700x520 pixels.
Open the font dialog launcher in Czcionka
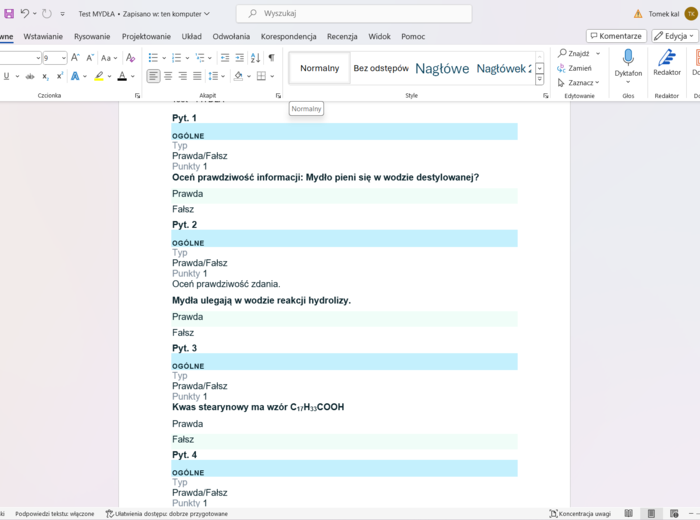click(x=138, y=96)
